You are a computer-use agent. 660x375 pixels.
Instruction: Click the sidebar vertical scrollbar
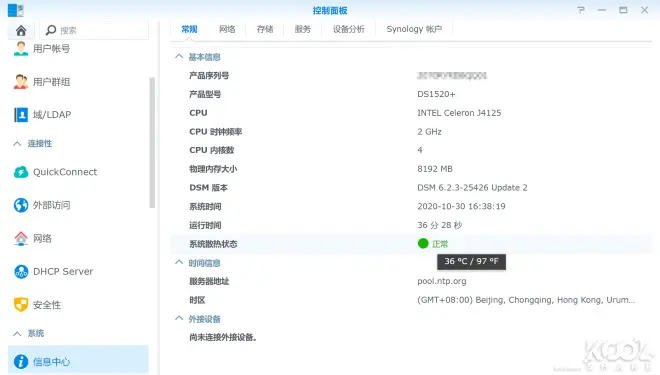click(152, 142)
